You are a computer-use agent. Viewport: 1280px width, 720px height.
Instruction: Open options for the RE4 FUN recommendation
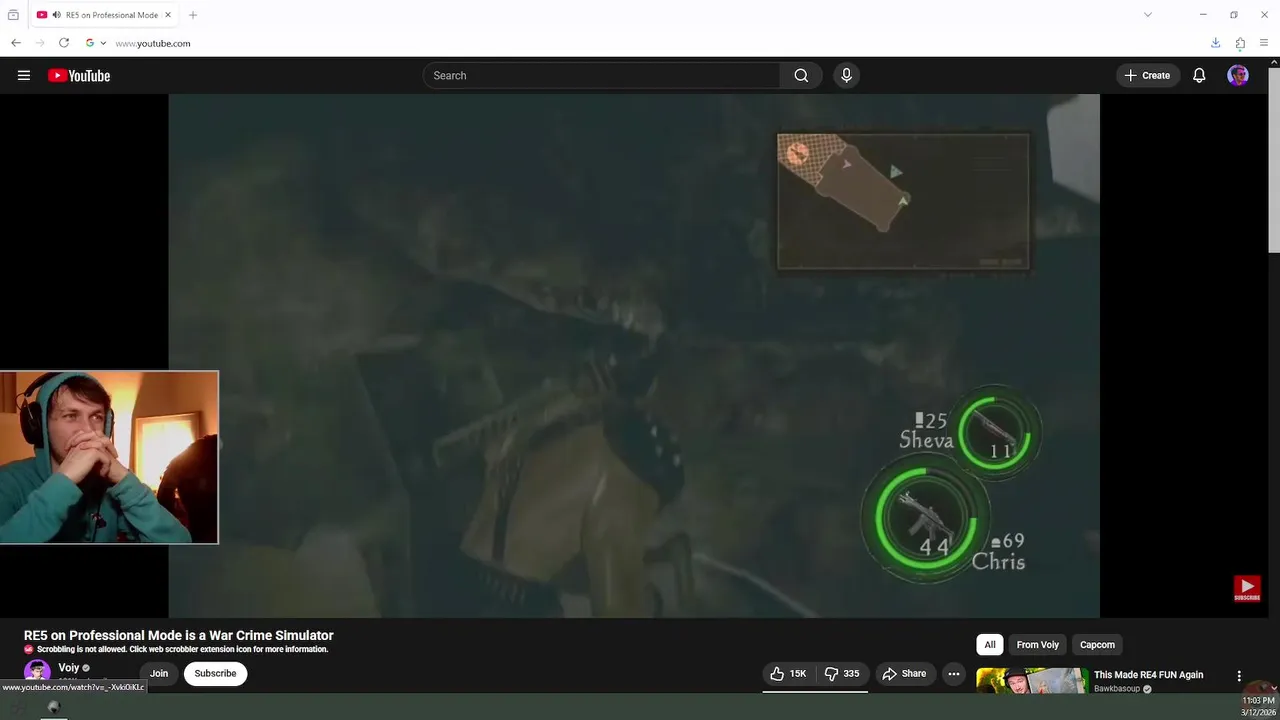[1239, 676]
